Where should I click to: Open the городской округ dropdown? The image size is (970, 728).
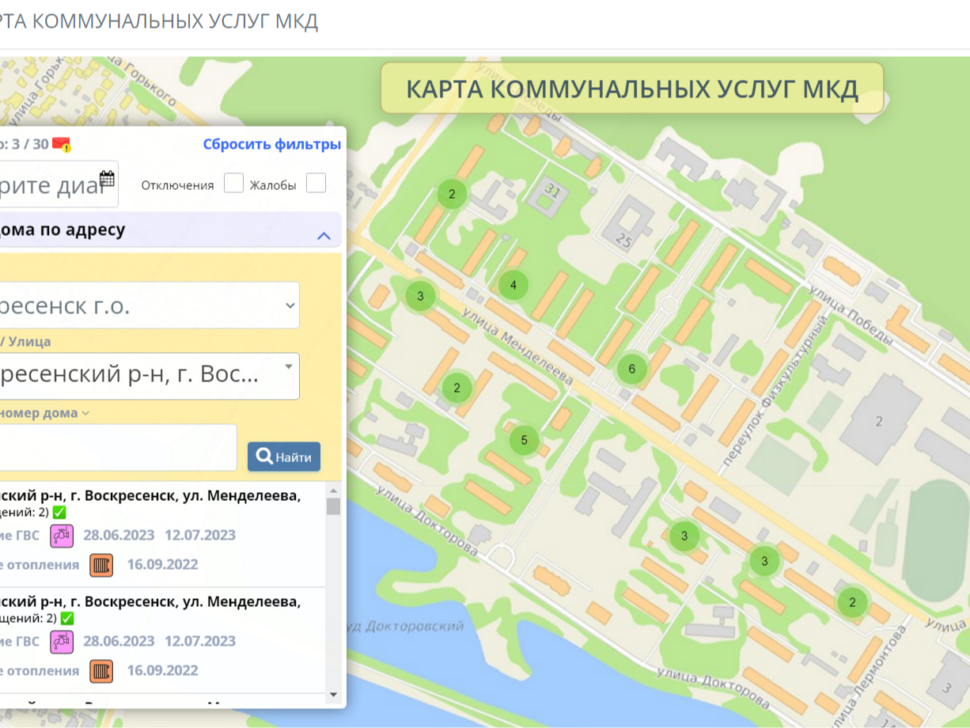tap(150, 306)
